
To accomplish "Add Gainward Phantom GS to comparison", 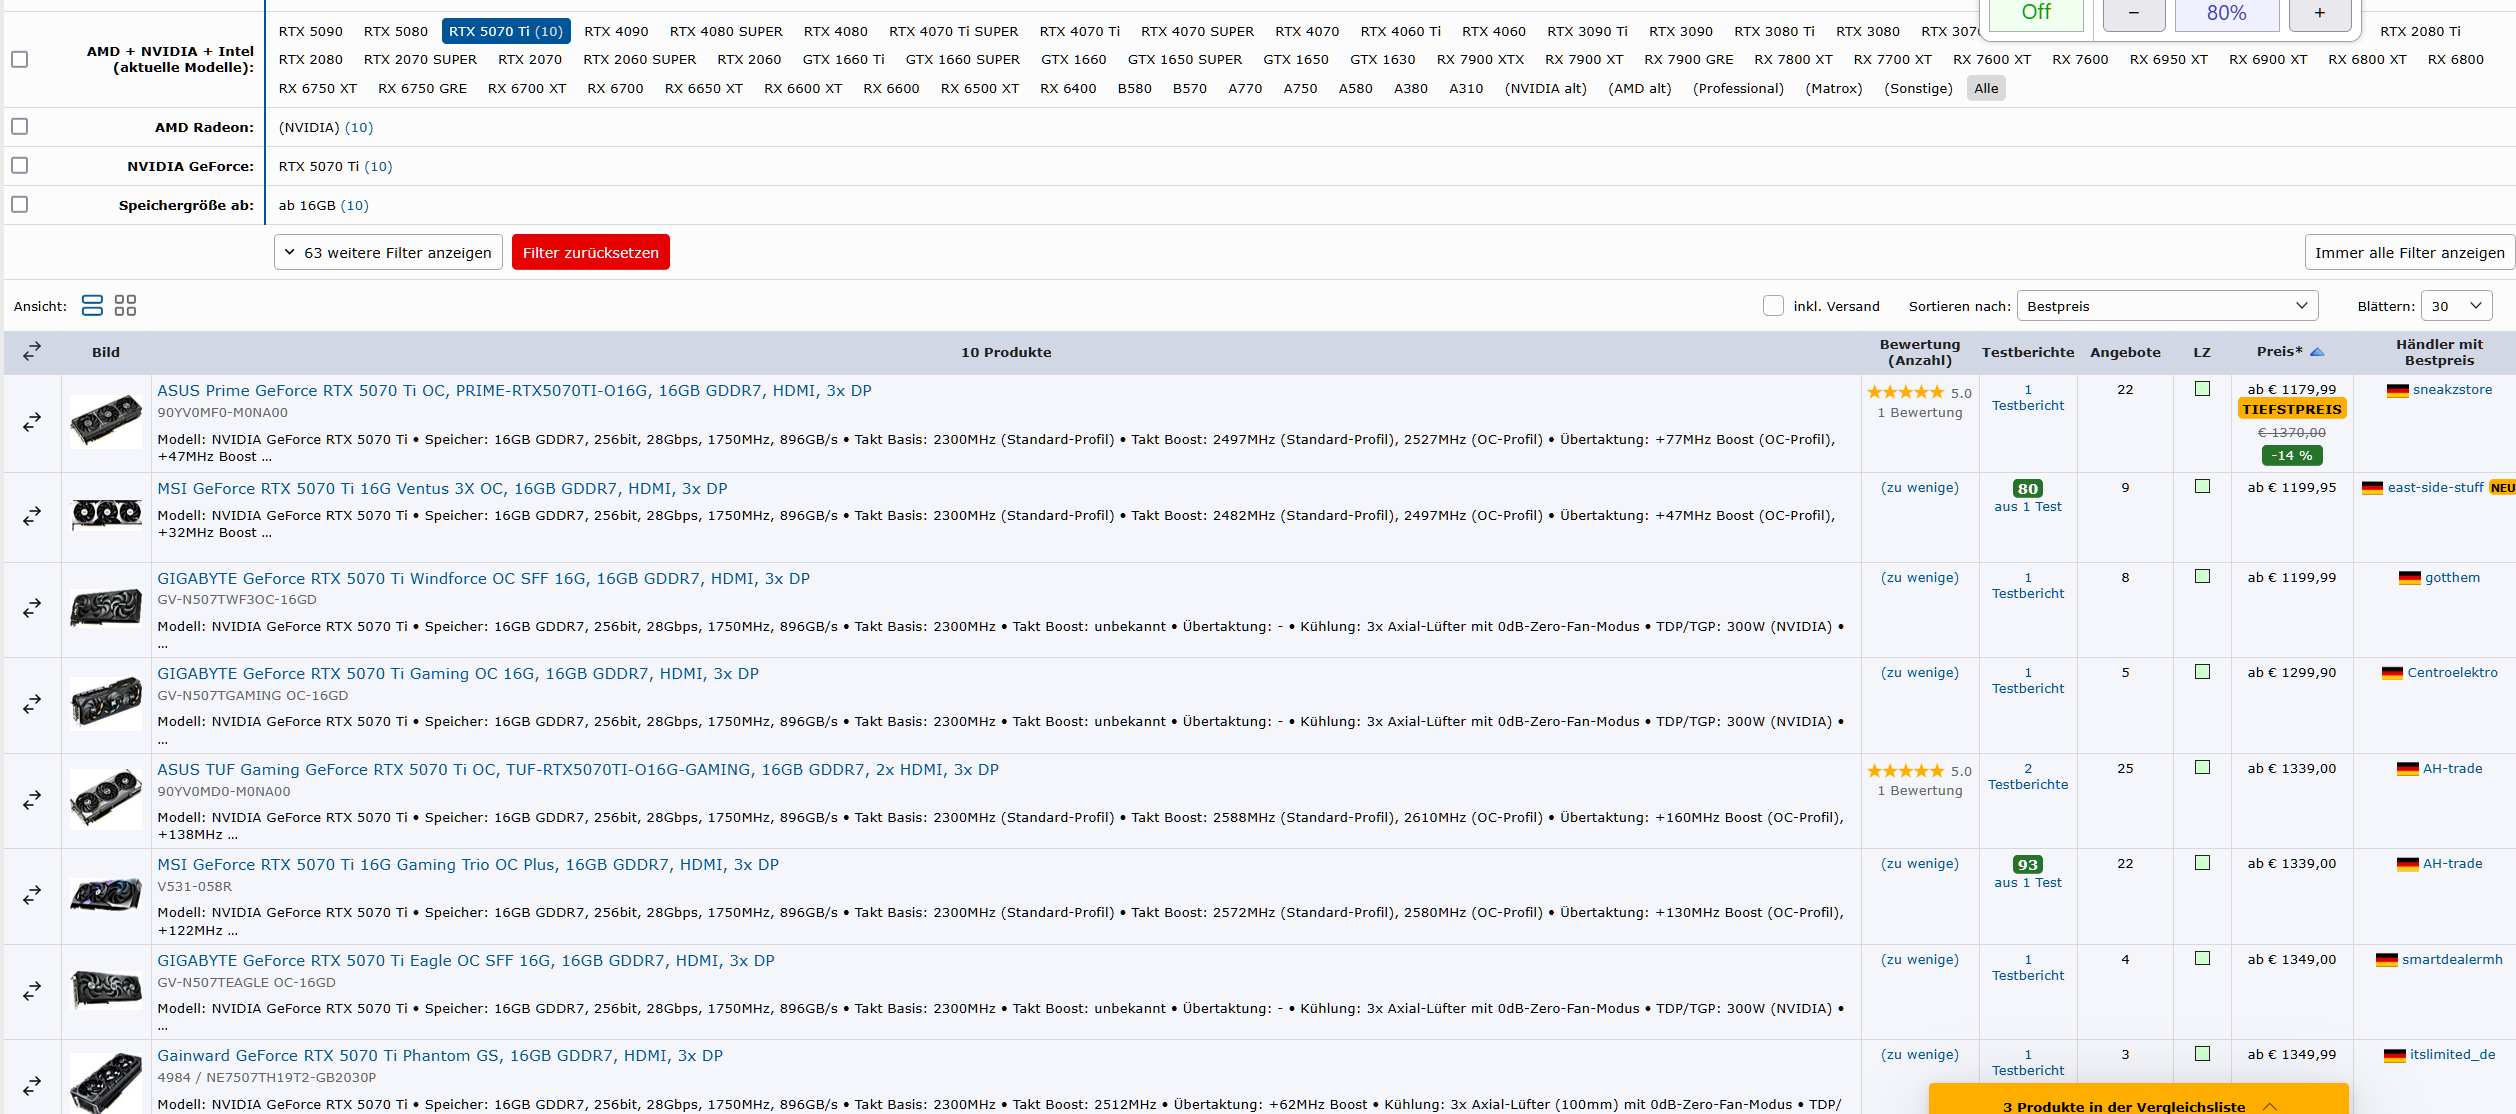I will [x=32, y=1084].
